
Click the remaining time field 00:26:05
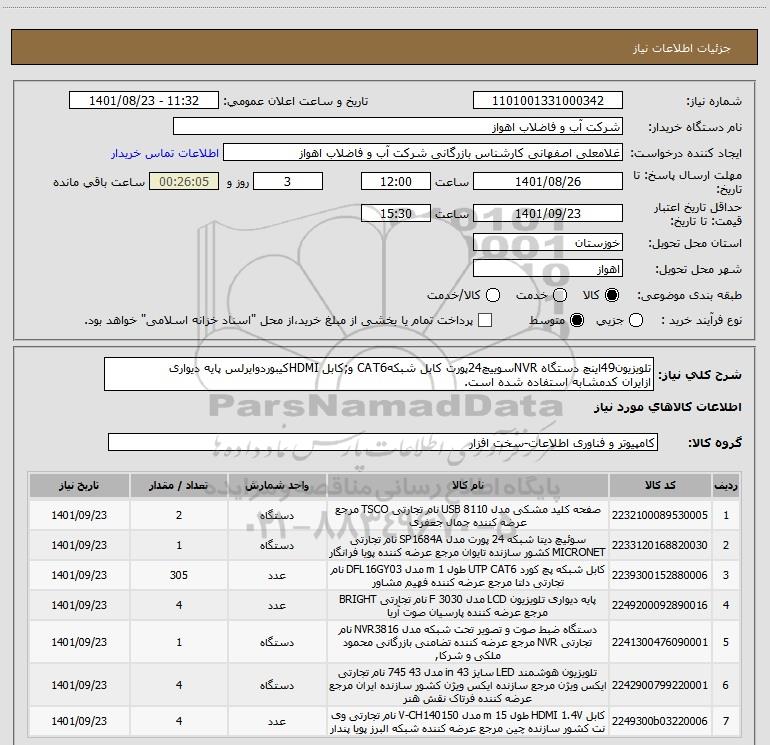point(184,181)
